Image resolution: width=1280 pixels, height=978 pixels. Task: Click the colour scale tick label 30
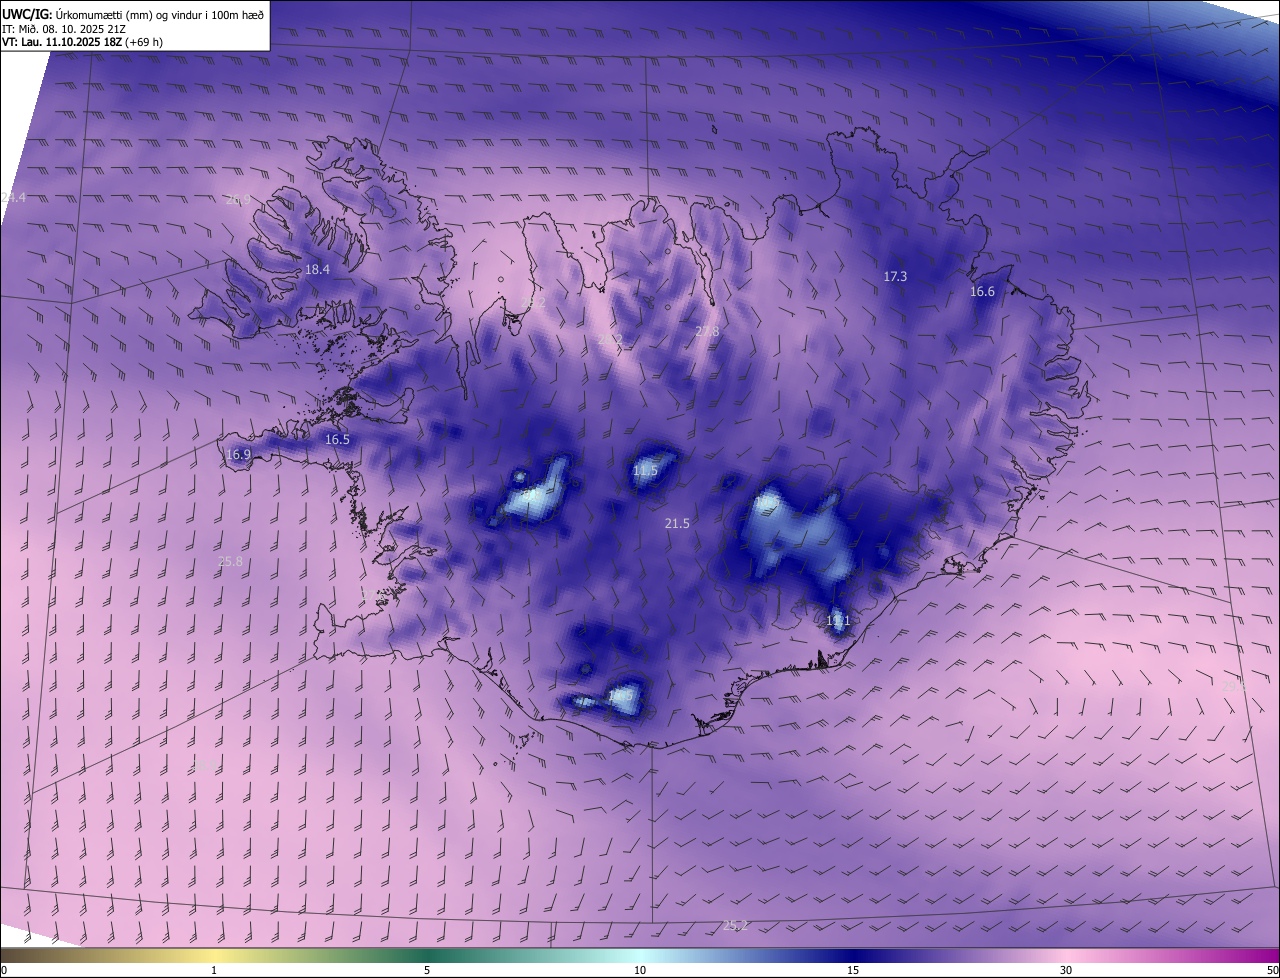pyautogui.click(x=1066, y=970)
